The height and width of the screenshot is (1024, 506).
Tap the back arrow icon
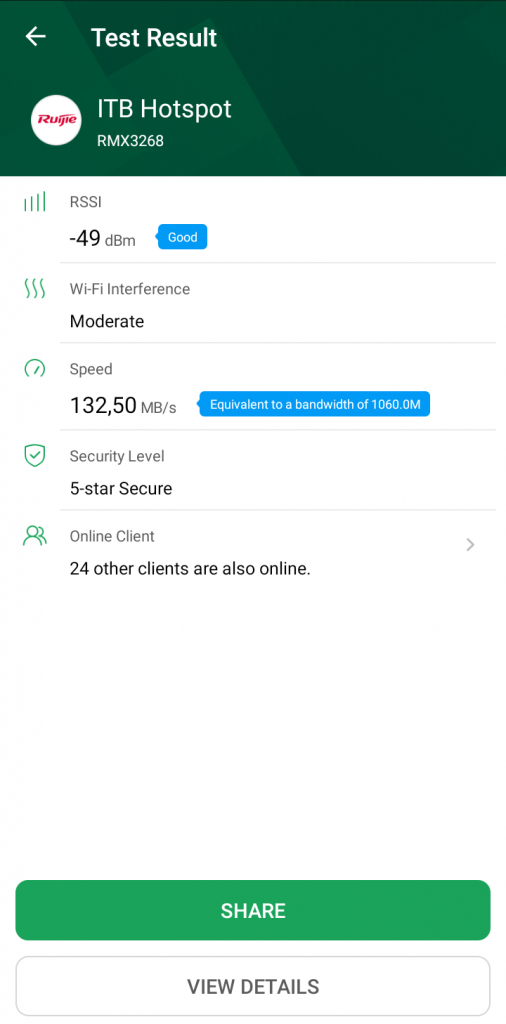(x=35, y=37)
